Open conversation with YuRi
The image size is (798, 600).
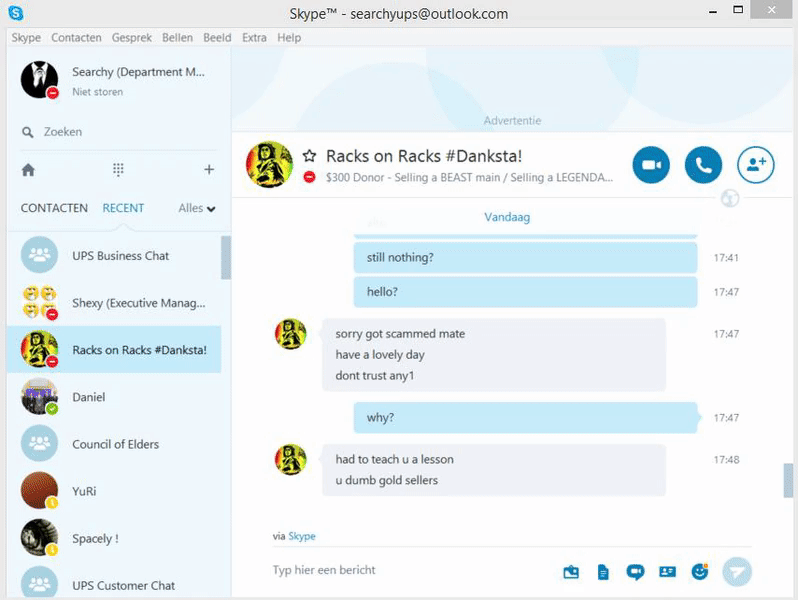pos(114,491)
